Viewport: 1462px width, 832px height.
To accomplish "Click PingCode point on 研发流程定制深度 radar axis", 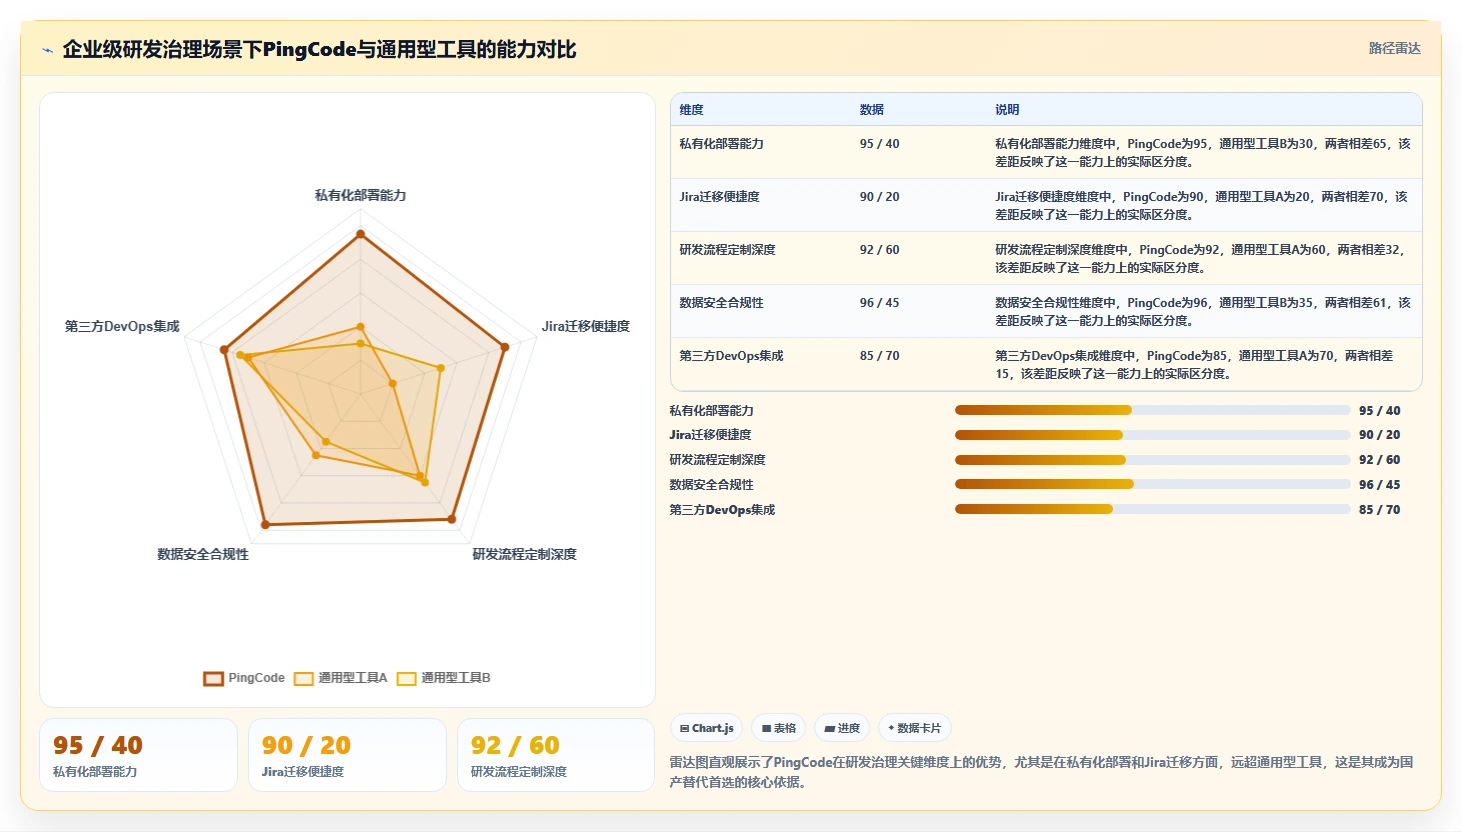I will pyautogui.click(x=452, y=519).
